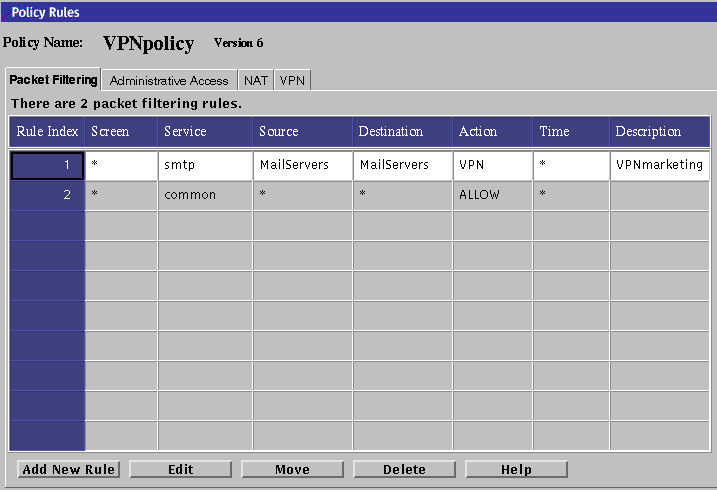717x490 pixels.
Task: Switch to the Packet Filtering tab
Action: pyautogui.click(x=53, y=80)
